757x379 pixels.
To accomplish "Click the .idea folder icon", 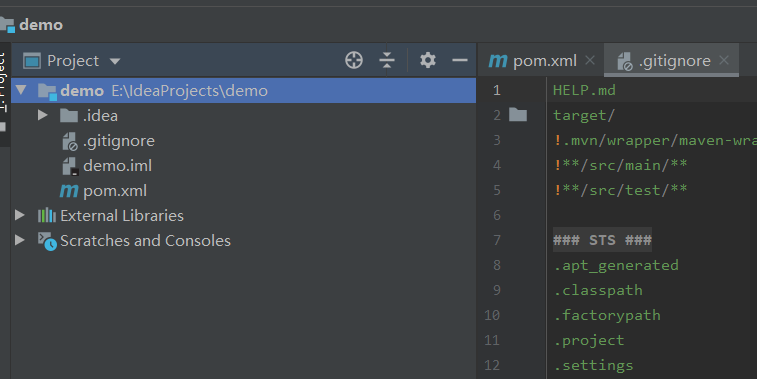I will point(69,115).
